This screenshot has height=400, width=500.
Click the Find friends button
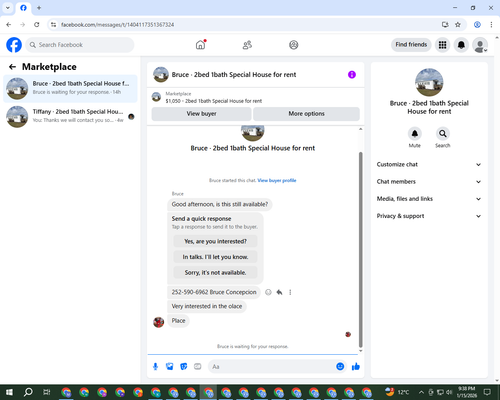tap(411, 45)
